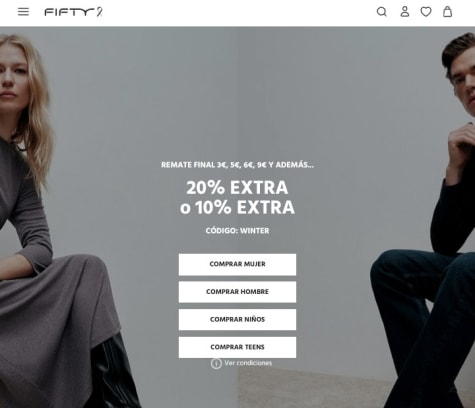
Task: Click the Fifty logo to go home
Action: coord(73,12)
